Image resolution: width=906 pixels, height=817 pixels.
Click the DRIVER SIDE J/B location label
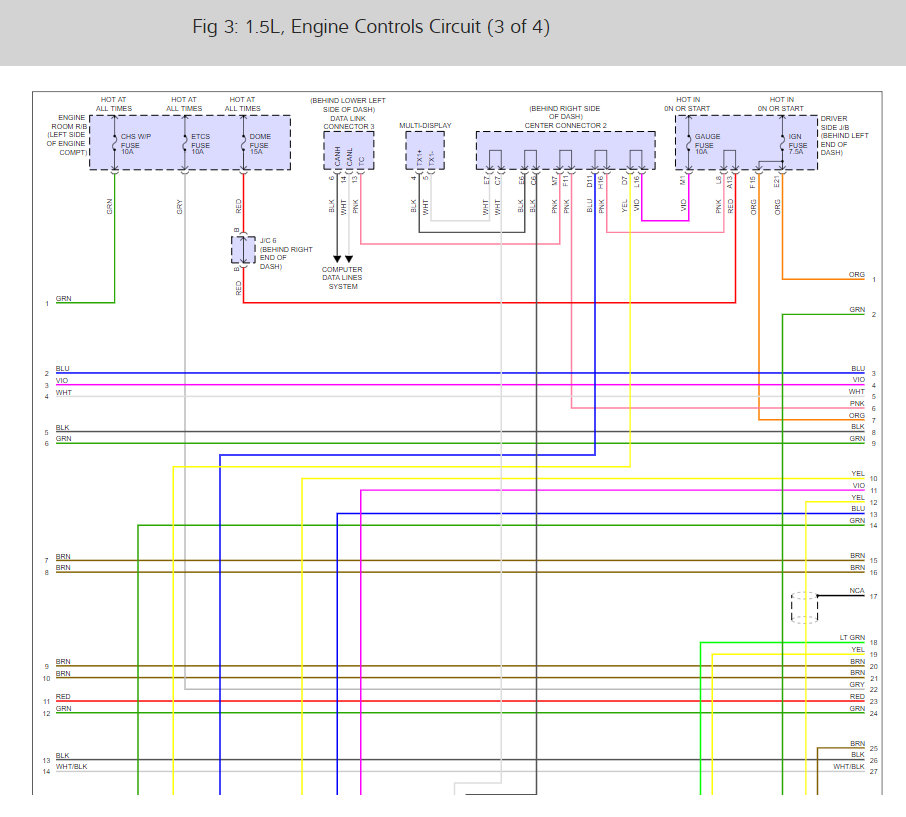[844, 135]
